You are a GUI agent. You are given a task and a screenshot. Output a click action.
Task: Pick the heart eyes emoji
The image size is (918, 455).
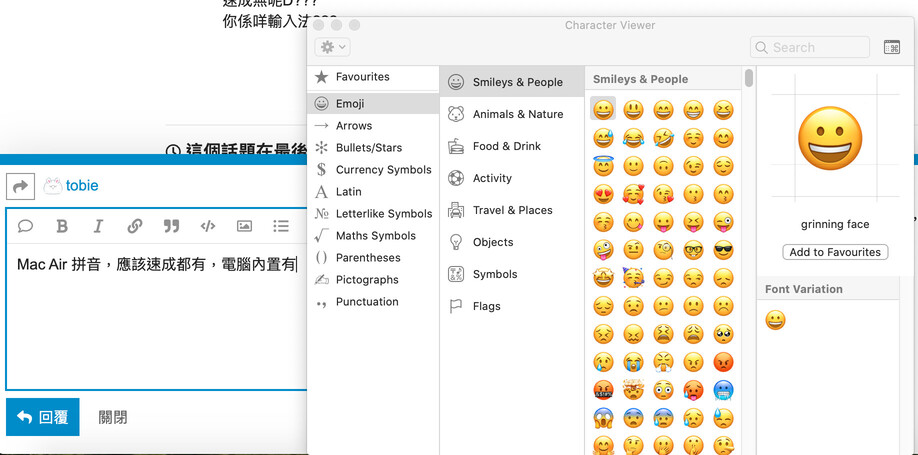pyautogui.click(x=603, y=194)
